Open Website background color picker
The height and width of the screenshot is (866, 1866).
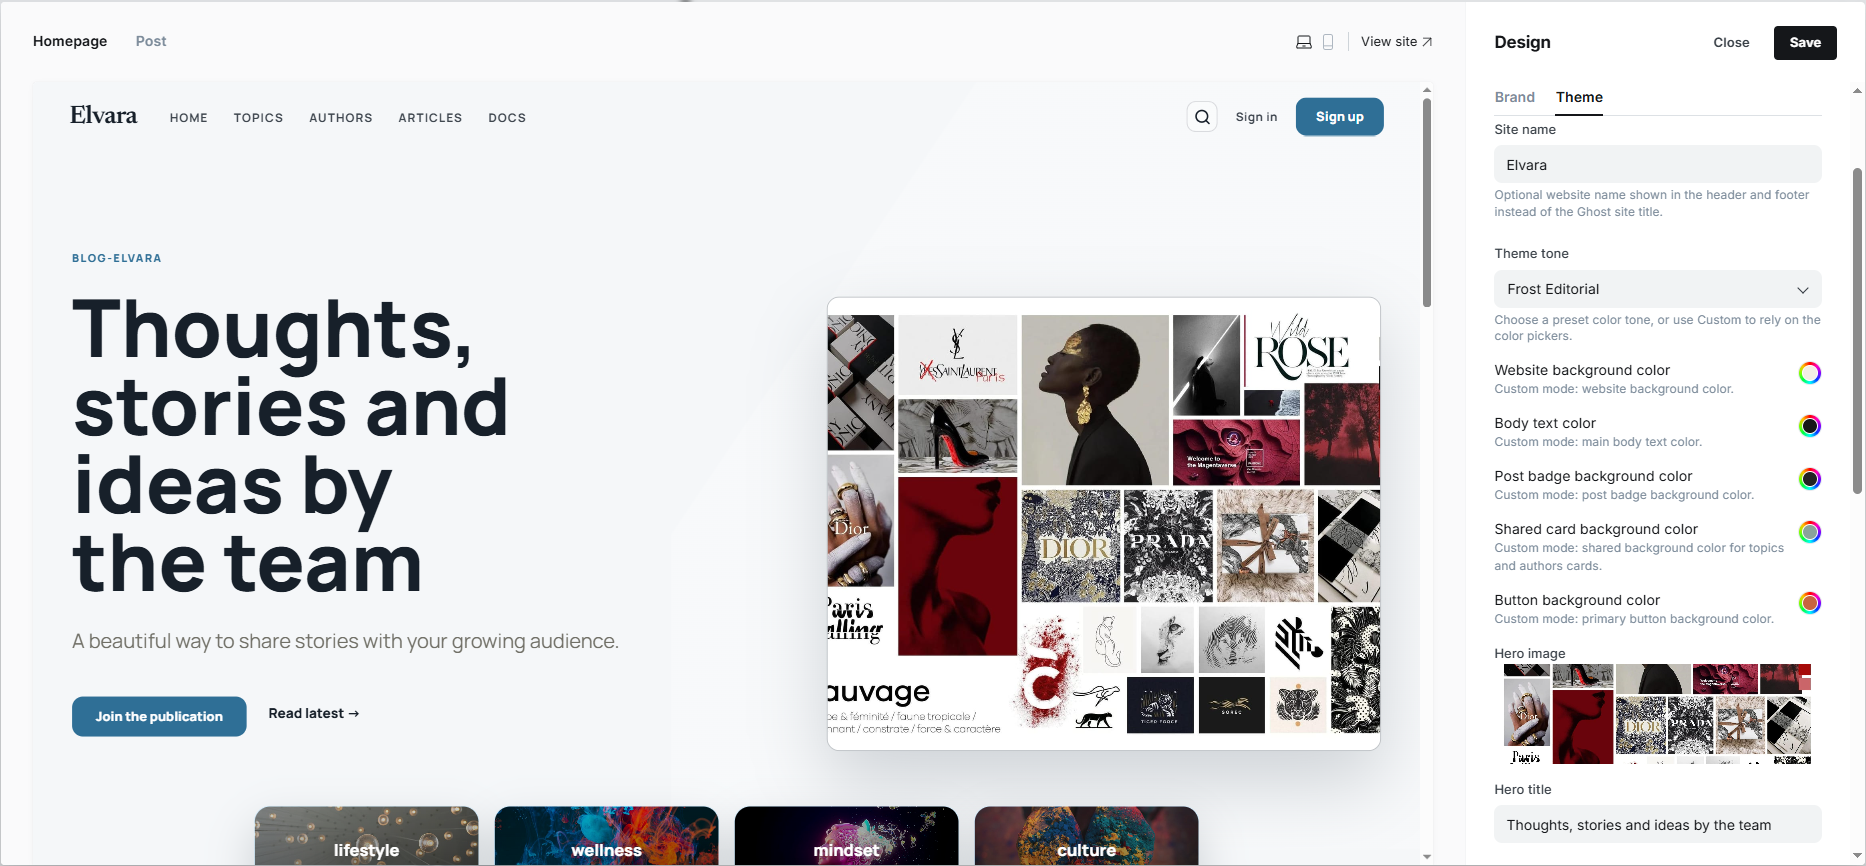tap(1810, 373)
